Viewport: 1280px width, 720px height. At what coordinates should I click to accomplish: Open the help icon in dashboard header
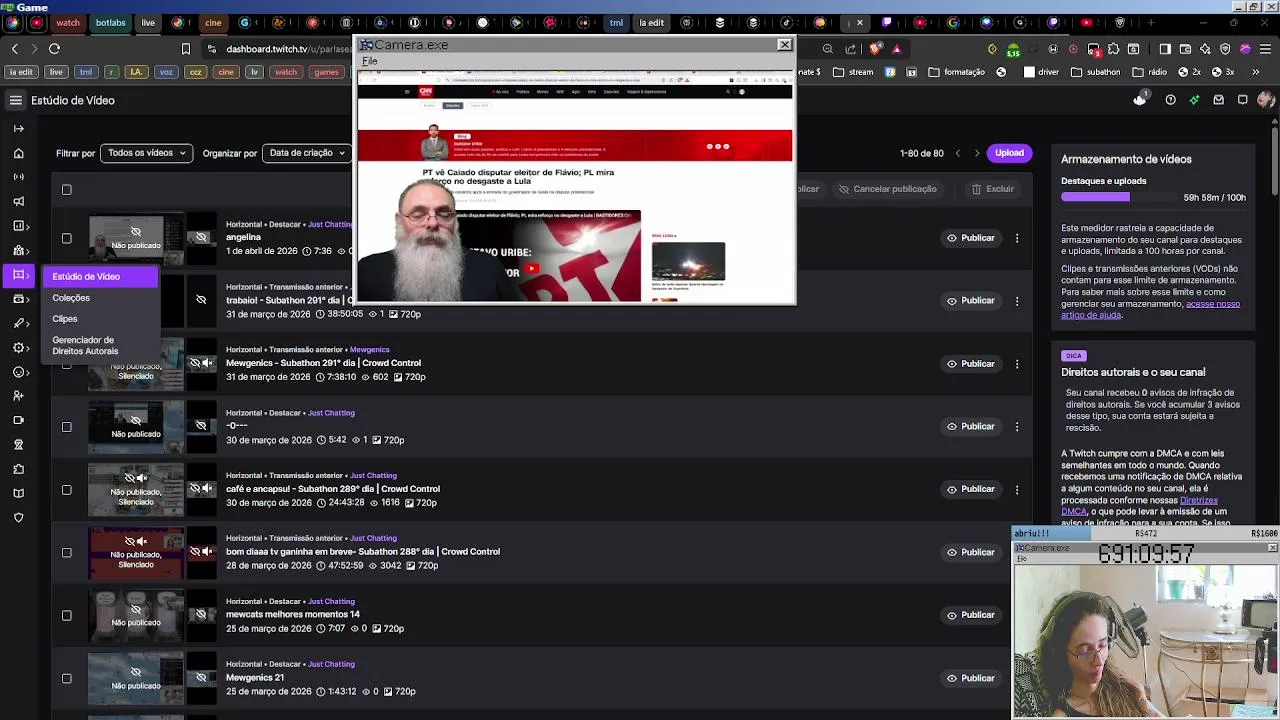pos(1170,100)
